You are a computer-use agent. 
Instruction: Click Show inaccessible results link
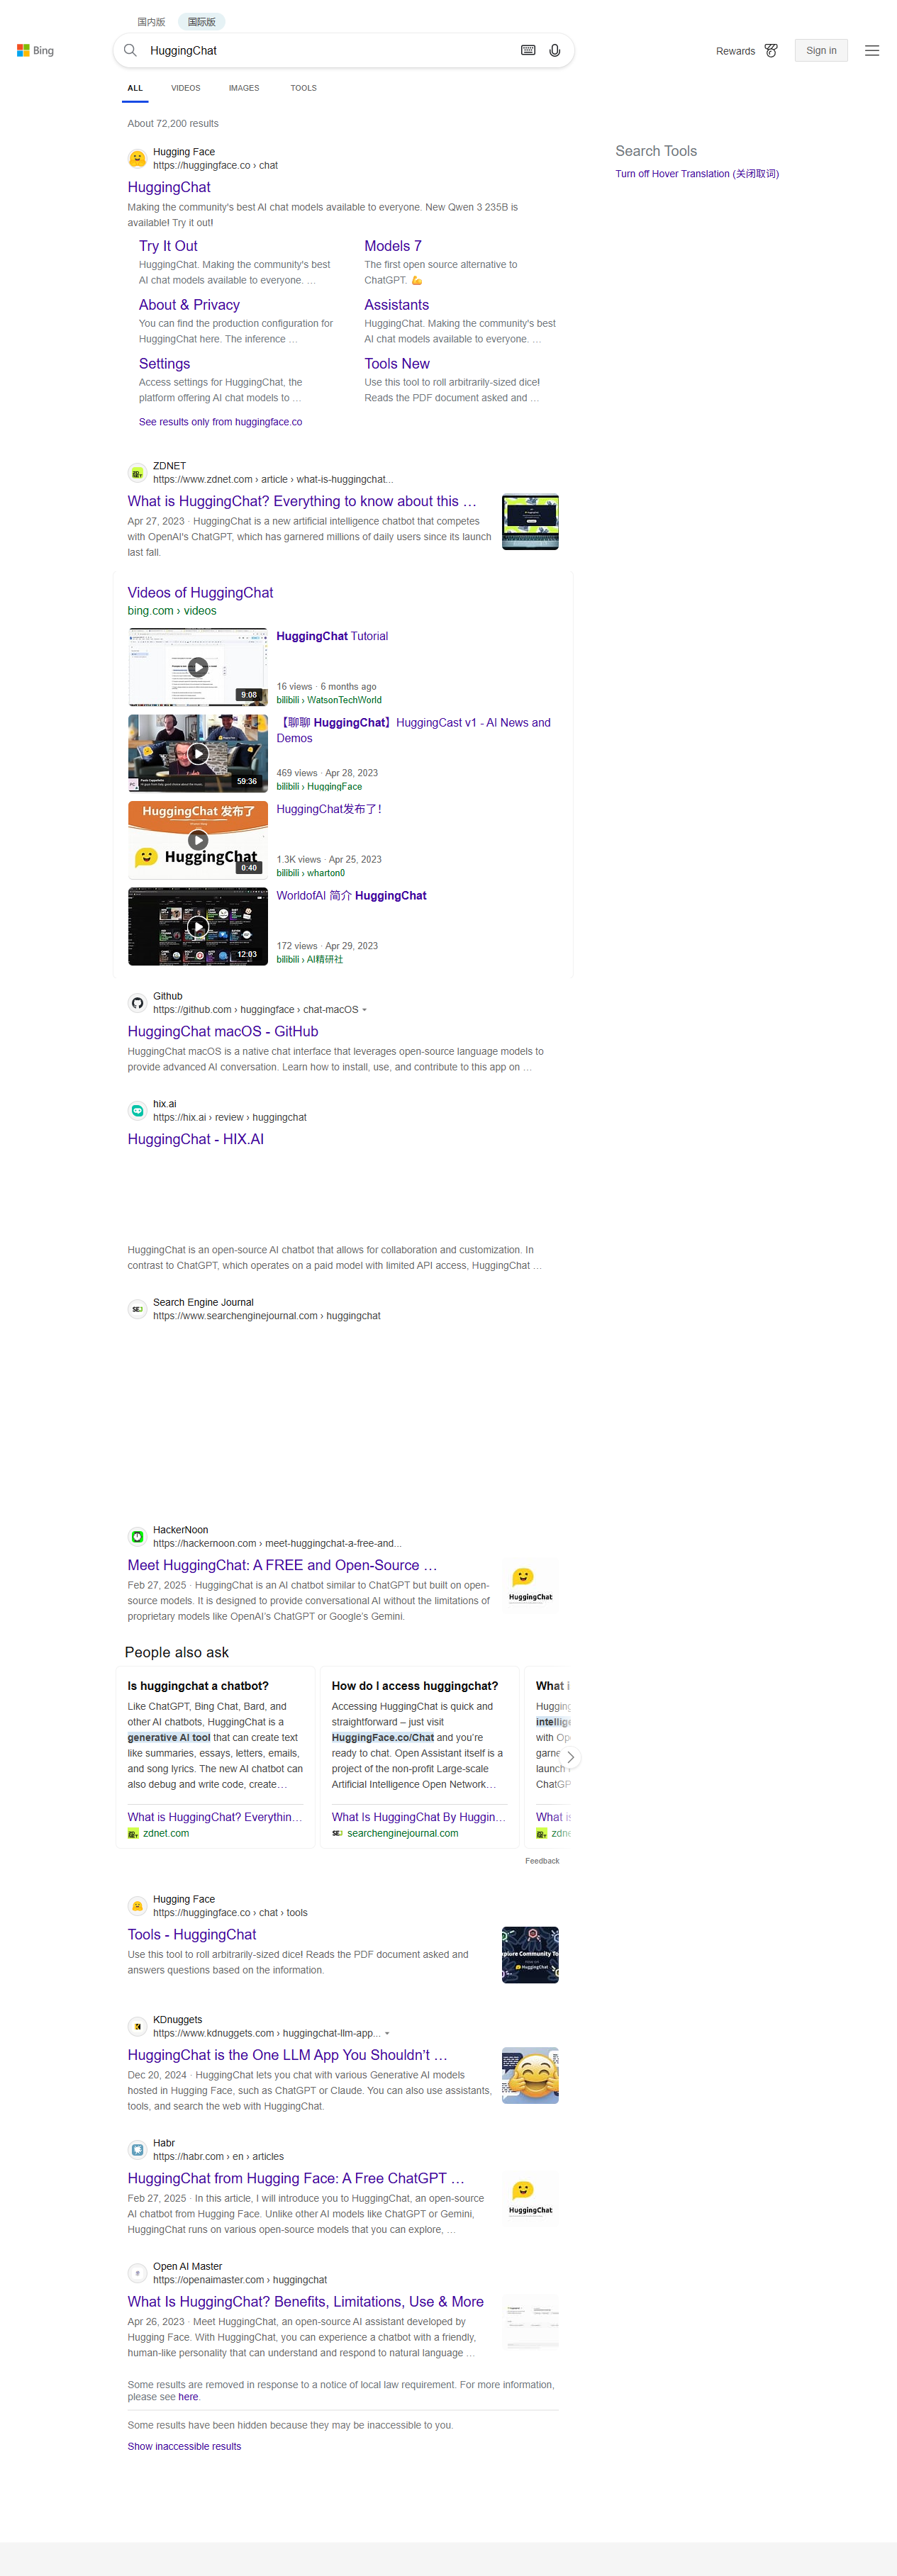[184, 2446]
